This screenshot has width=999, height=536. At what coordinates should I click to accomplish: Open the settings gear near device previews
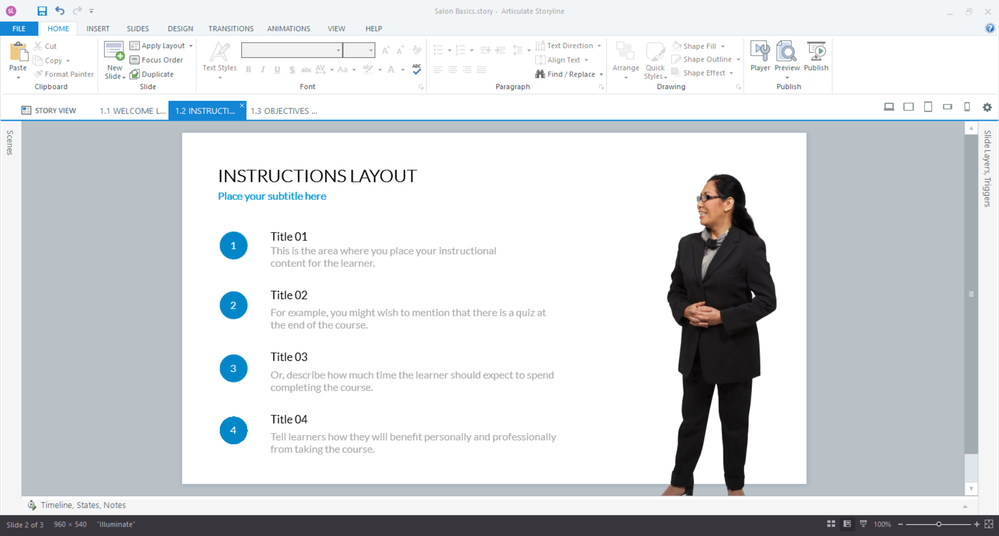click(x=987, y=107)
